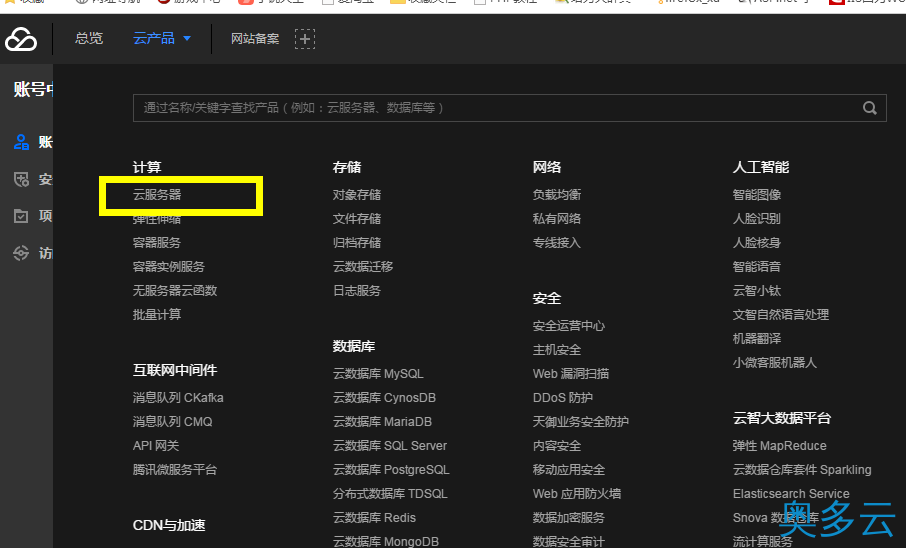This screenshot has height=548, width=906.
Task: Open 归档存储 link
Action: click(357, 243)
